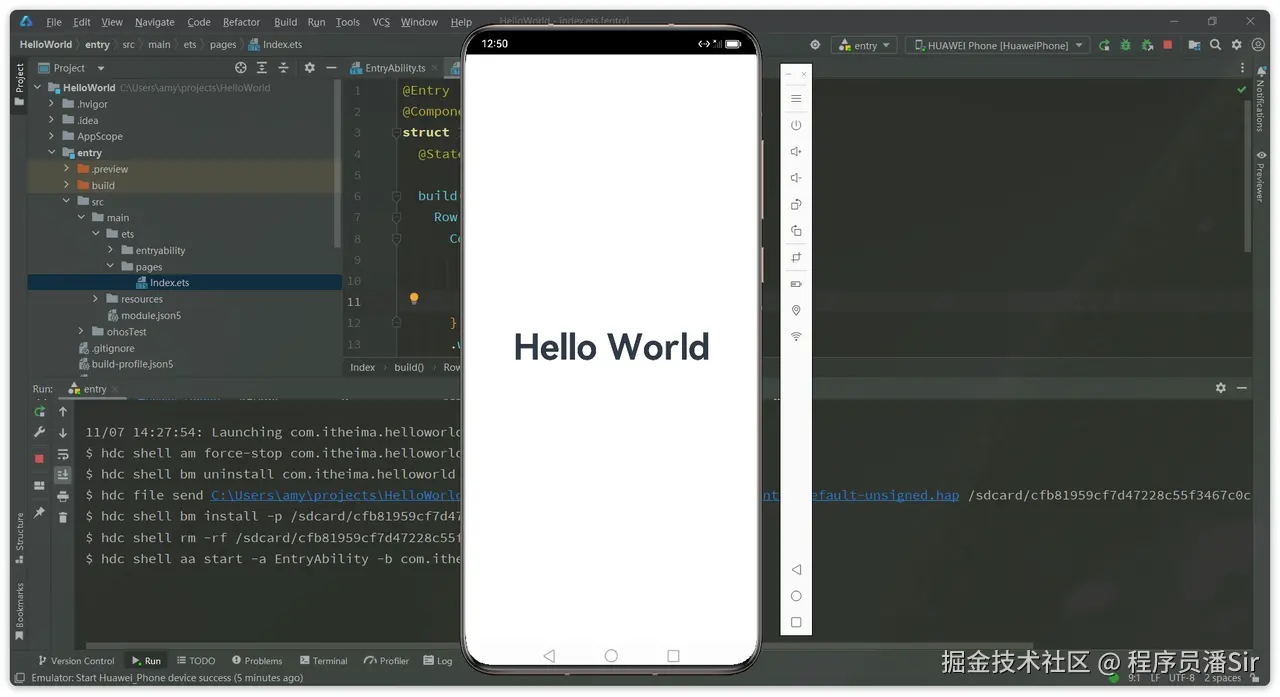
Task: Collapse the pages folder in project tree
Action: tap(111, 267)
